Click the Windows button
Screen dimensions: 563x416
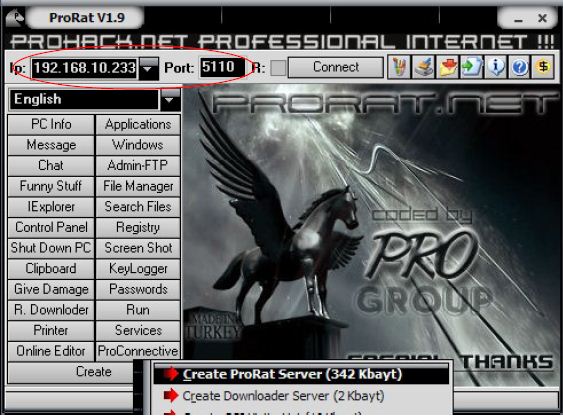(x=138, y=145)
